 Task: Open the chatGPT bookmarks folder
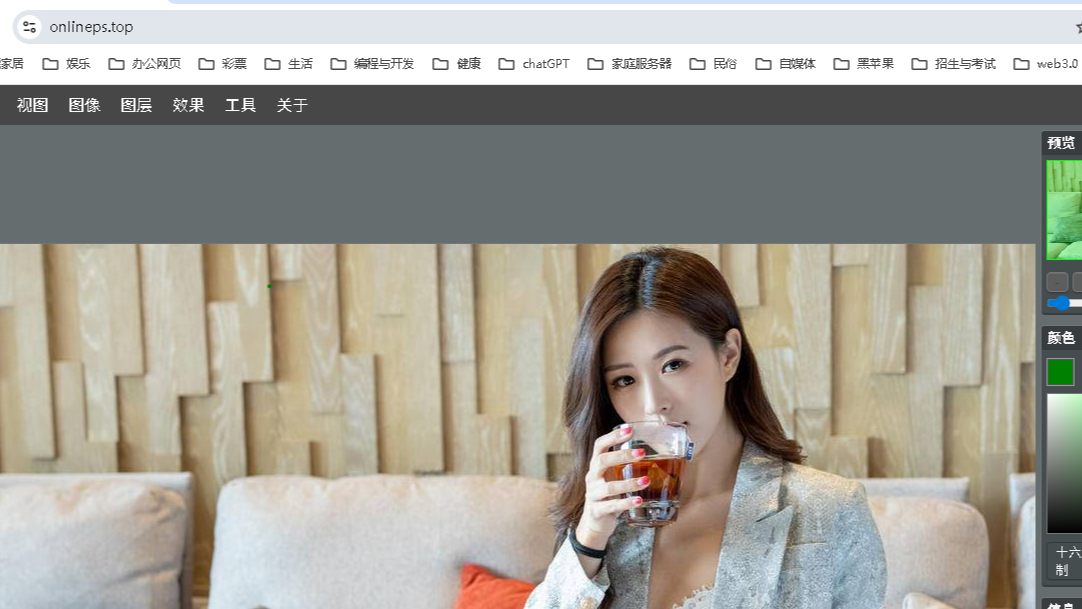tap(543, 62)
